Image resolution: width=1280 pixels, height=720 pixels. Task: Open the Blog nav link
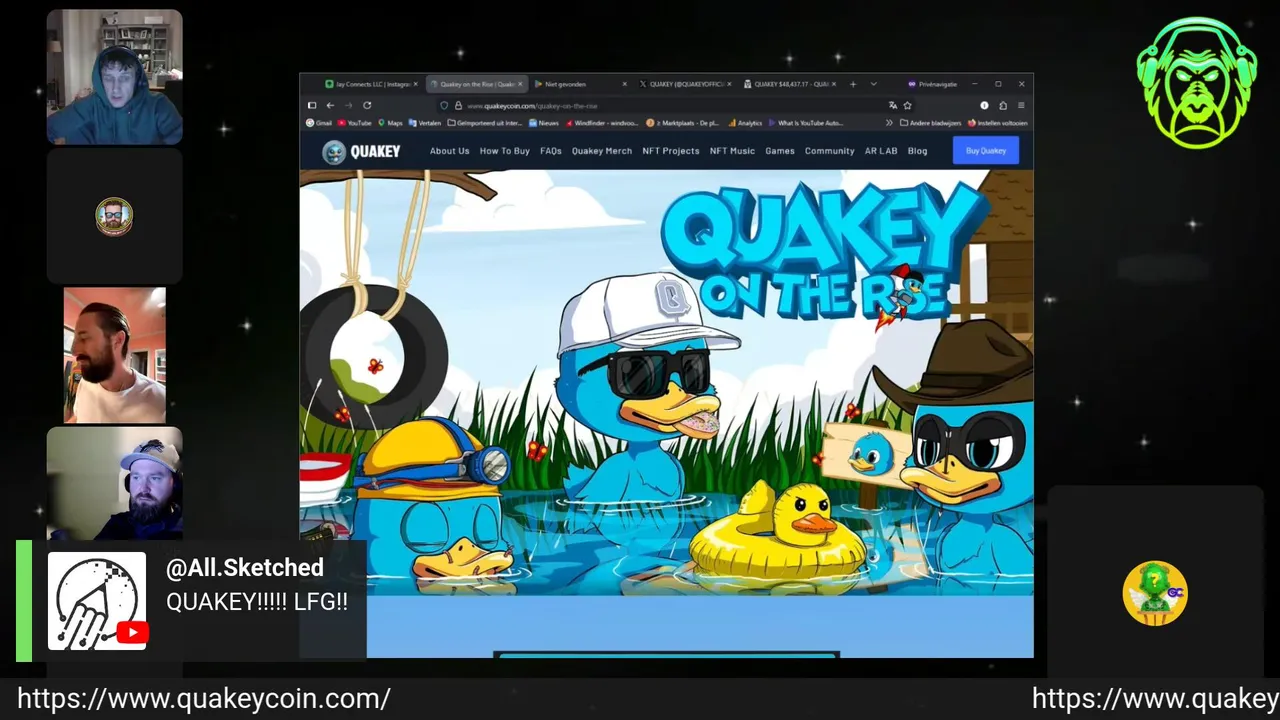pyautogui.click(x=917, y=151)
